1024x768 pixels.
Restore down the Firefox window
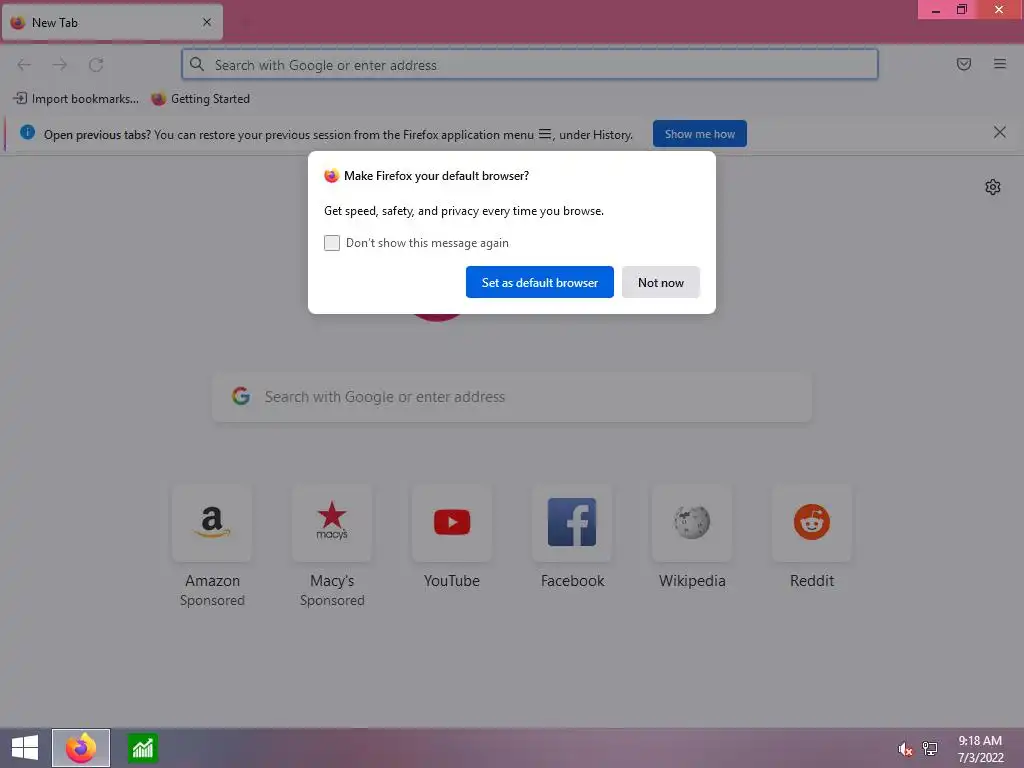pos(962,9)
